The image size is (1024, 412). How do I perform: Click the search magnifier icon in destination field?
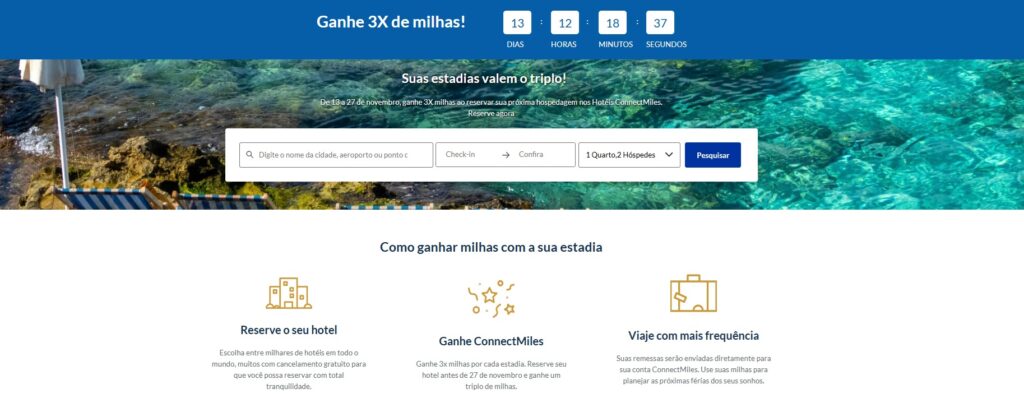pos(249,155)
